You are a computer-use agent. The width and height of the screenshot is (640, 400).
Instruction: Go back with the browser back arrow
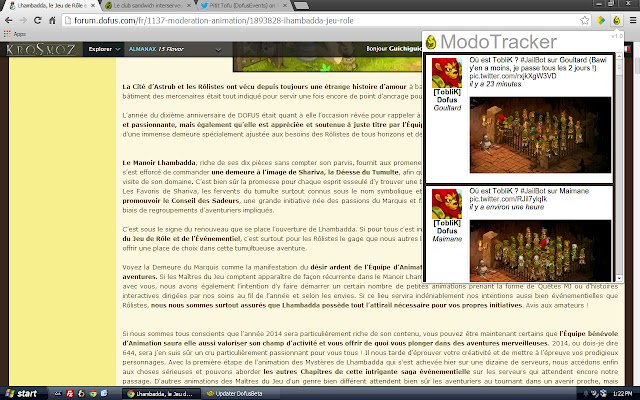9,20
